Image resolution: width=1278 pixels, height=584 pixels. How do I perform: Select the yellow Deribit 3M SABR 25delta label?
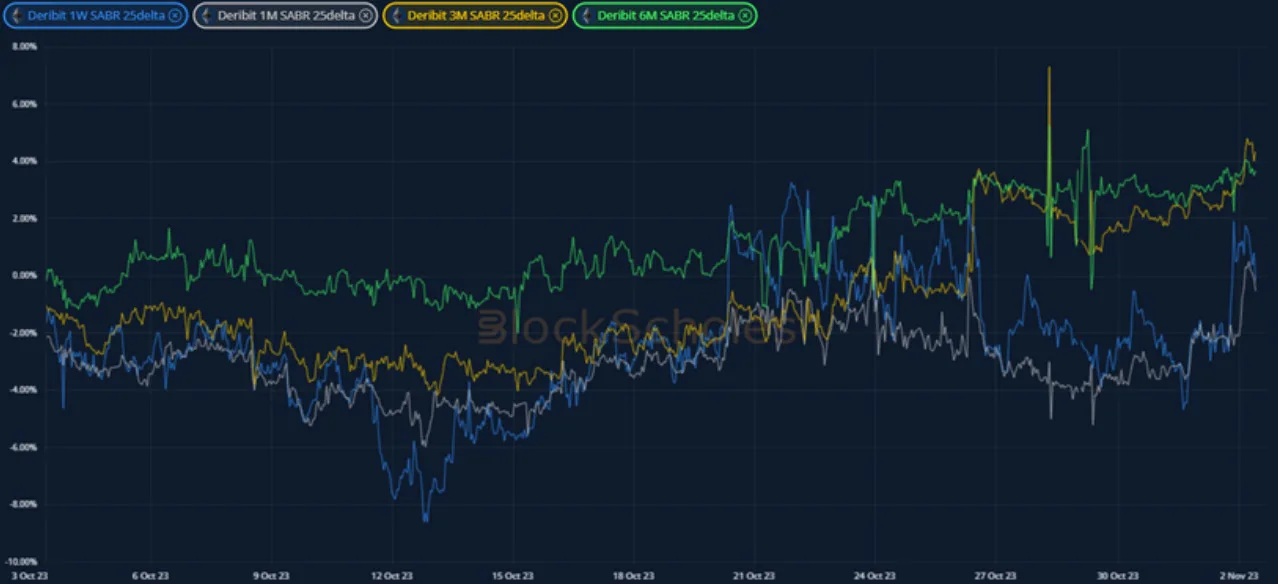coord(475,15)
